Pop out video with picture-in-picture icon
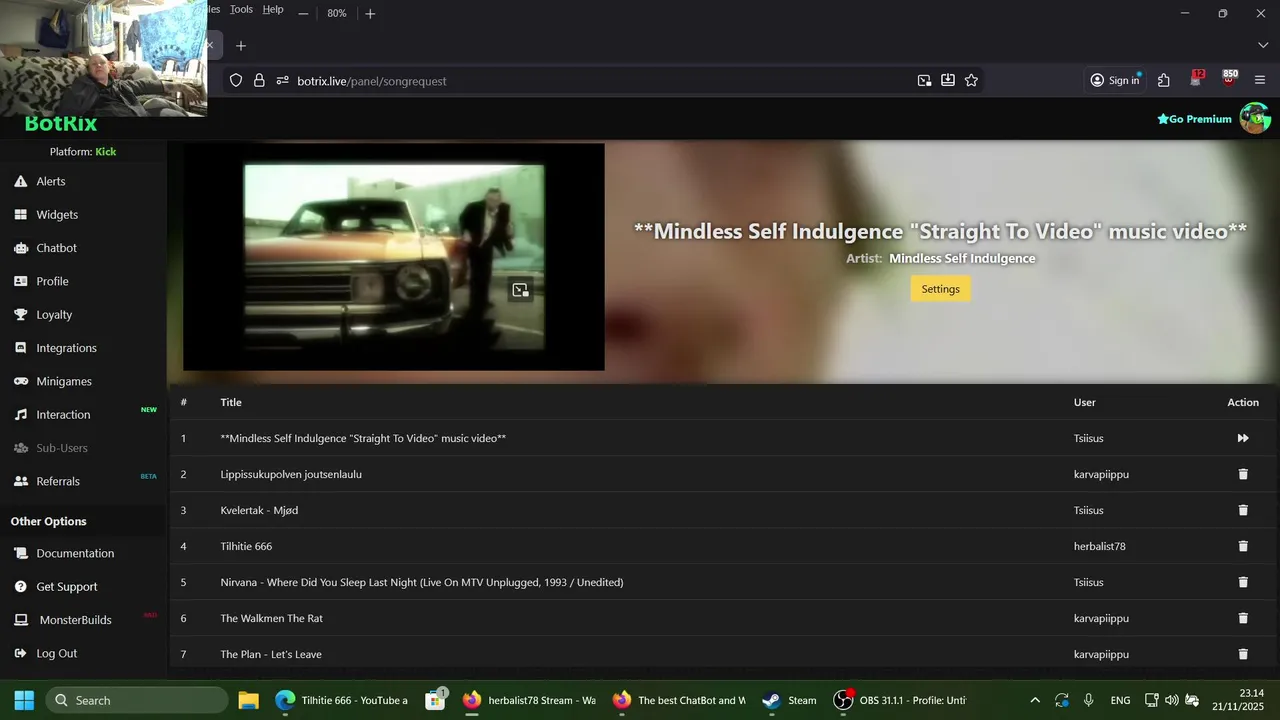1280x720 pixels. (520, 290)
